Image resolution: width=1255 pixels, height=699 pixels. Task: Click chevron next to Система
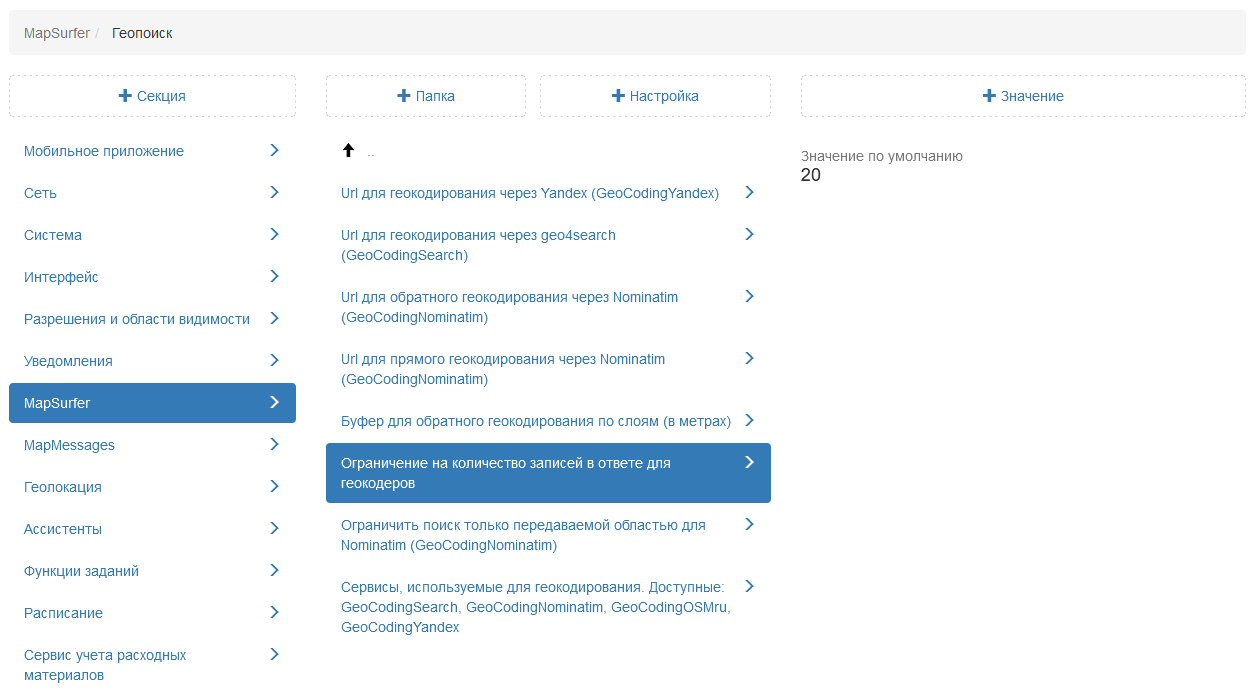pyautogui.click(x=274, y=234)
